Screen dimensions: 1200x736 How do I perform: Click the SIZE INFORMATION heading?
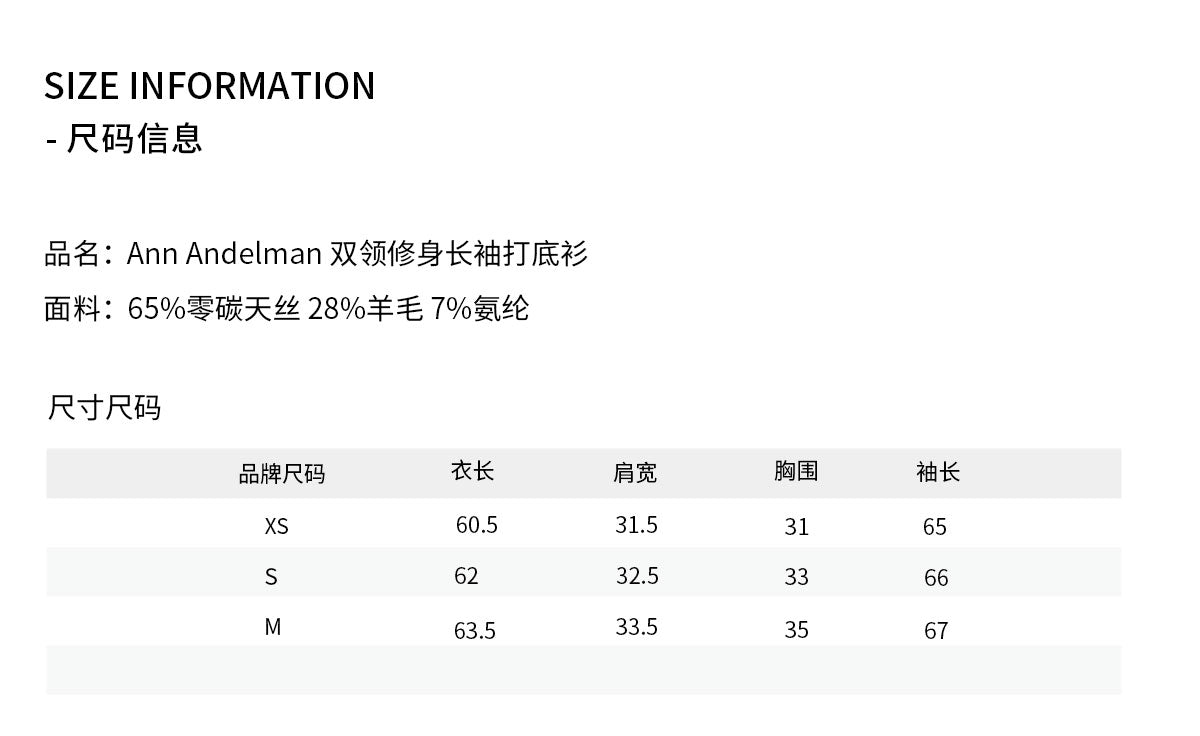pyautogui.click(x=210, y=86)
